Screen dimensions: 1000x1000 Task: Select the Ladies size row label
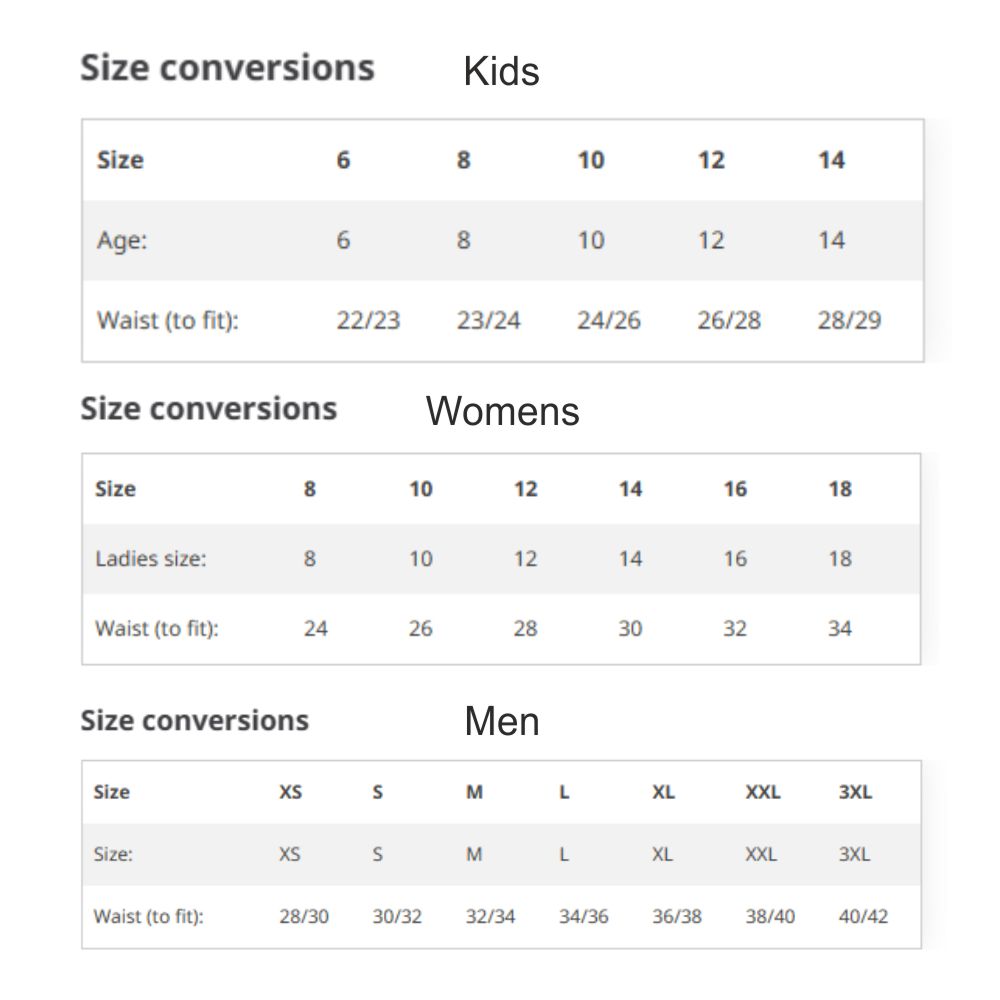[x=151, y=558]
